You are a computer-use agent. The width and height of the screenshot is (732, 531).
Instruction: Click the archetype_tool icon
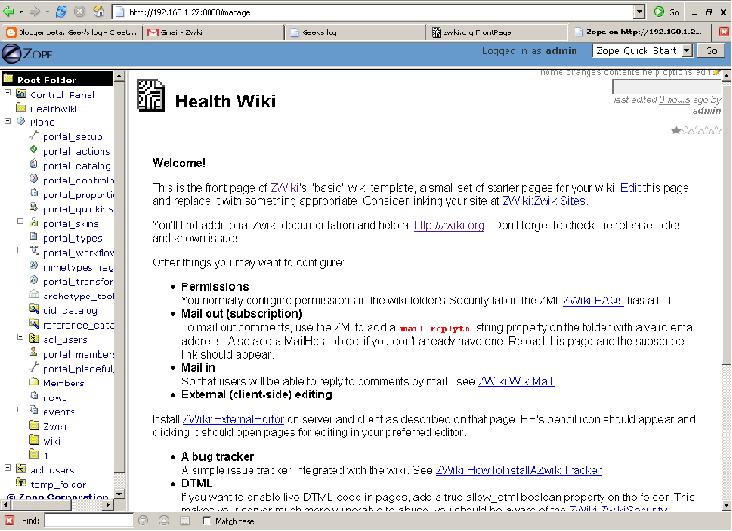(x=34, y=295)
